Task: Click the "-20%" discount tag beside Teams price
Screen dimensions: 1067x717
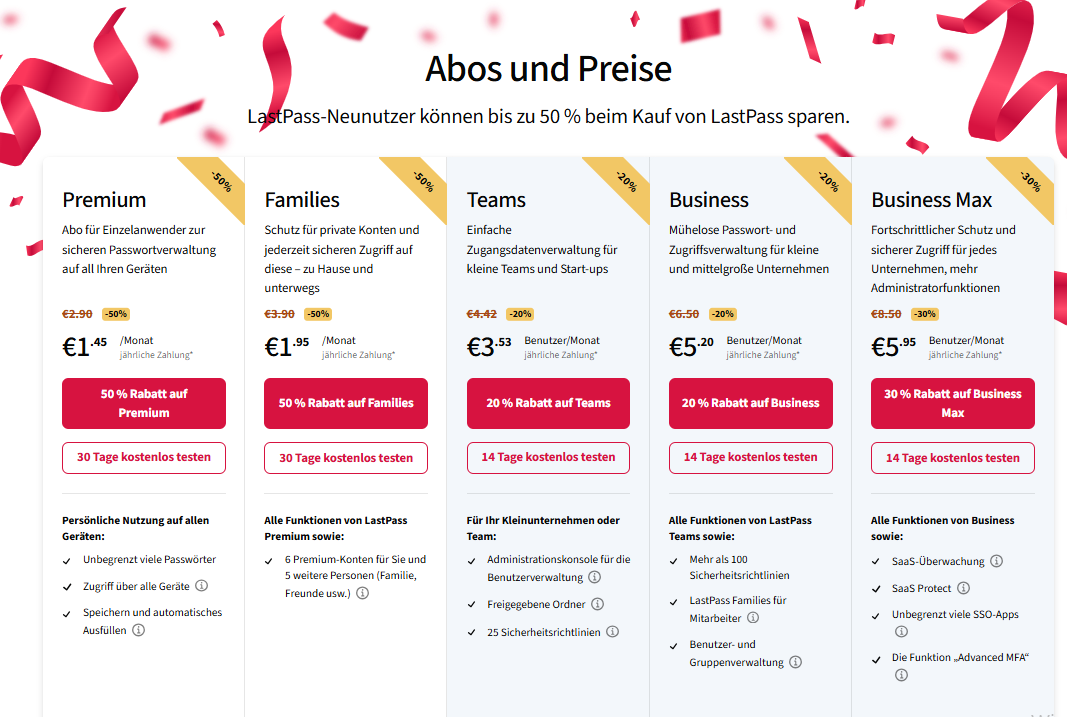Action: pyautogui.click(x=521, y=313)
